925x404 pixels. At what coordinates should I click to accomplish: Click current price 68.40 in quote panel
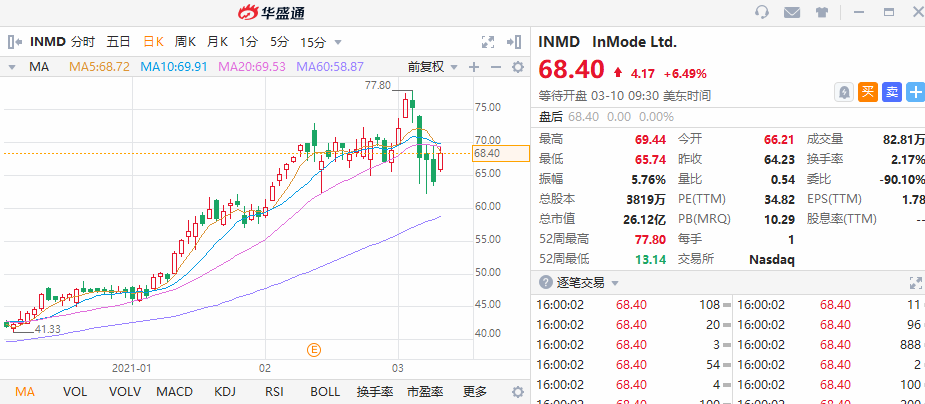pyautogui.click(x=572, y=70)
